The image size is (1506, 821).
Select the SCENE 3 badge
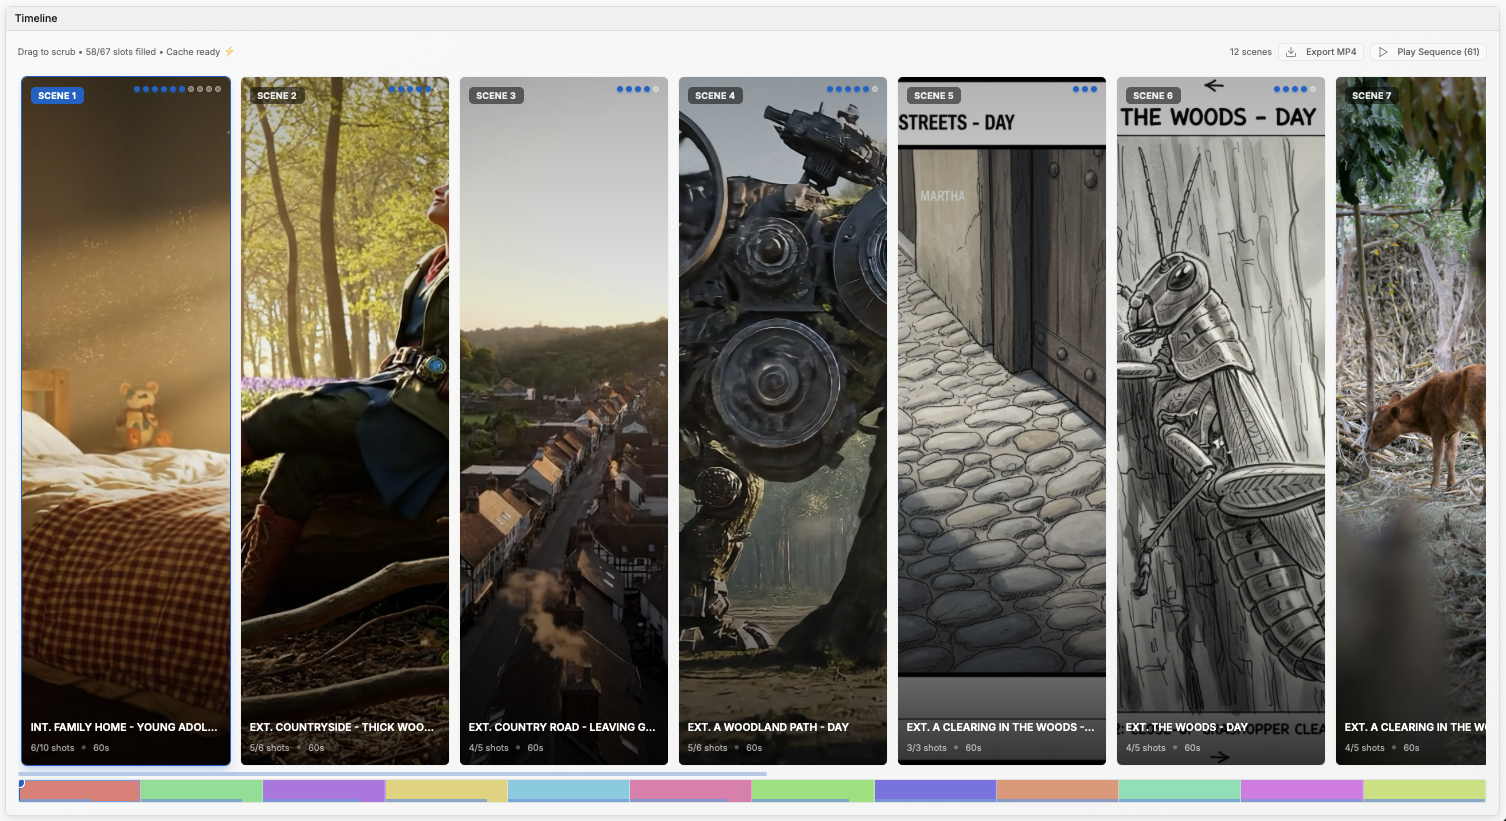coord(496,96)
